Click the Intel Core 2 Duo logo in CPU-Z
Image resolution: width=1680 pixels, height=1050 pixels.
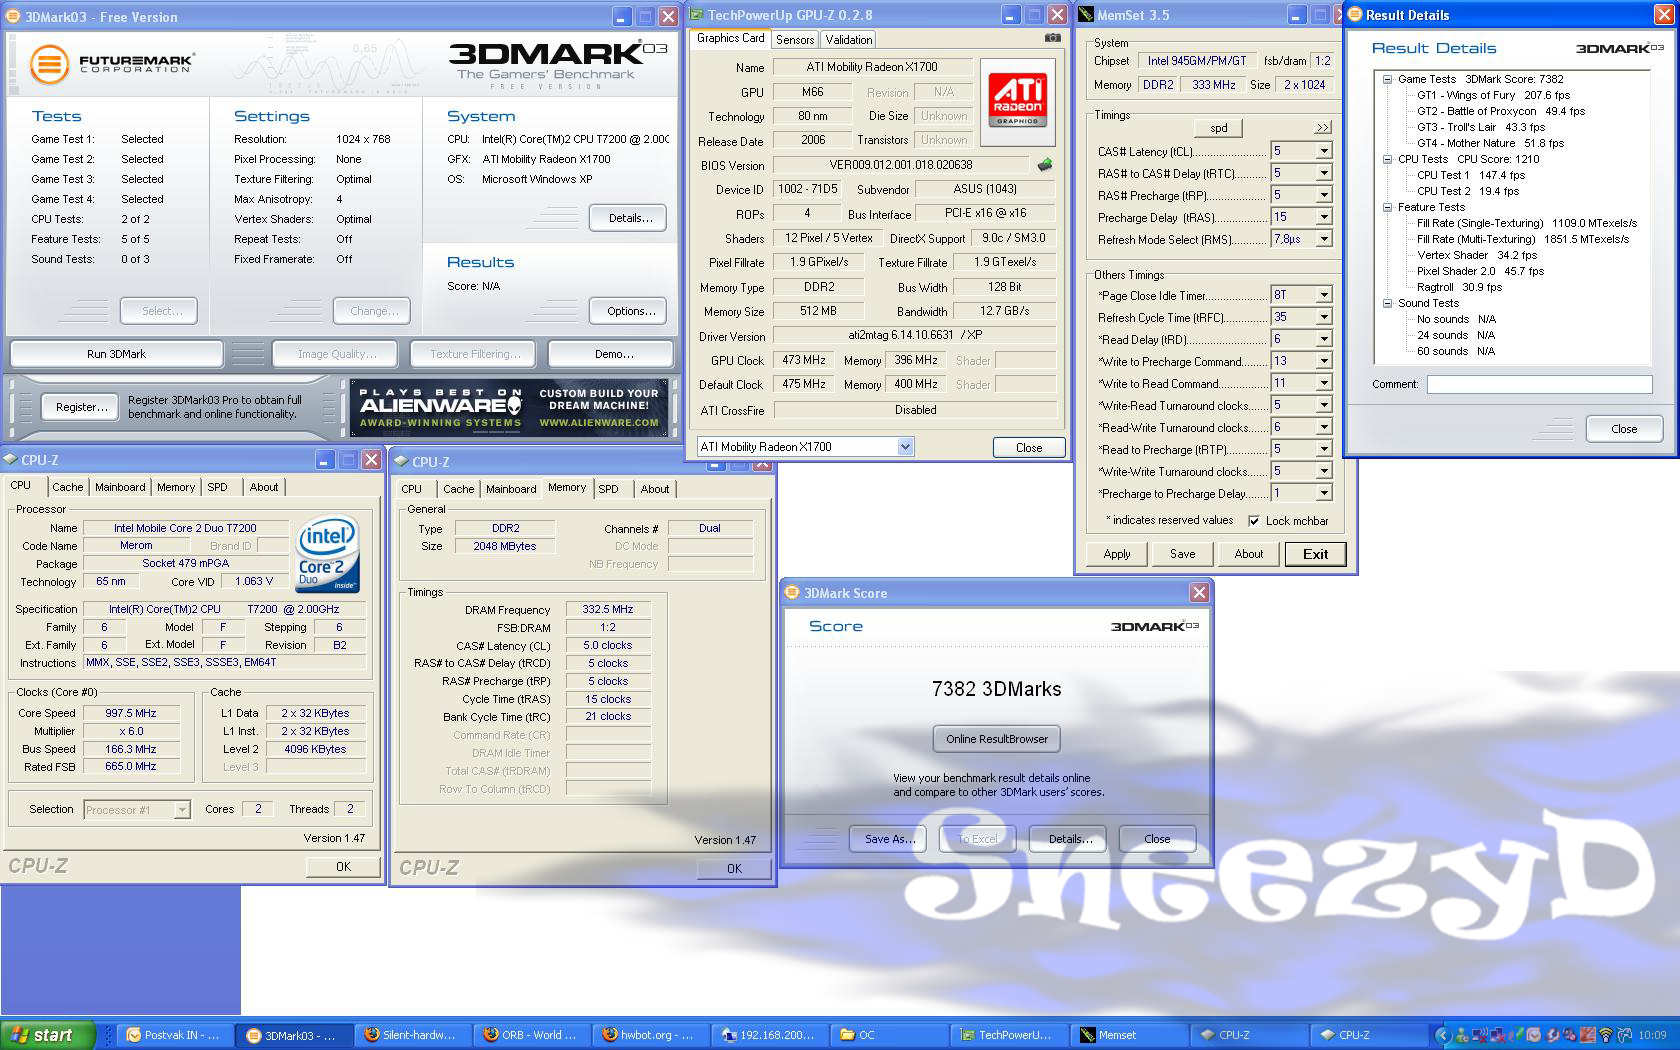point(327,554)
